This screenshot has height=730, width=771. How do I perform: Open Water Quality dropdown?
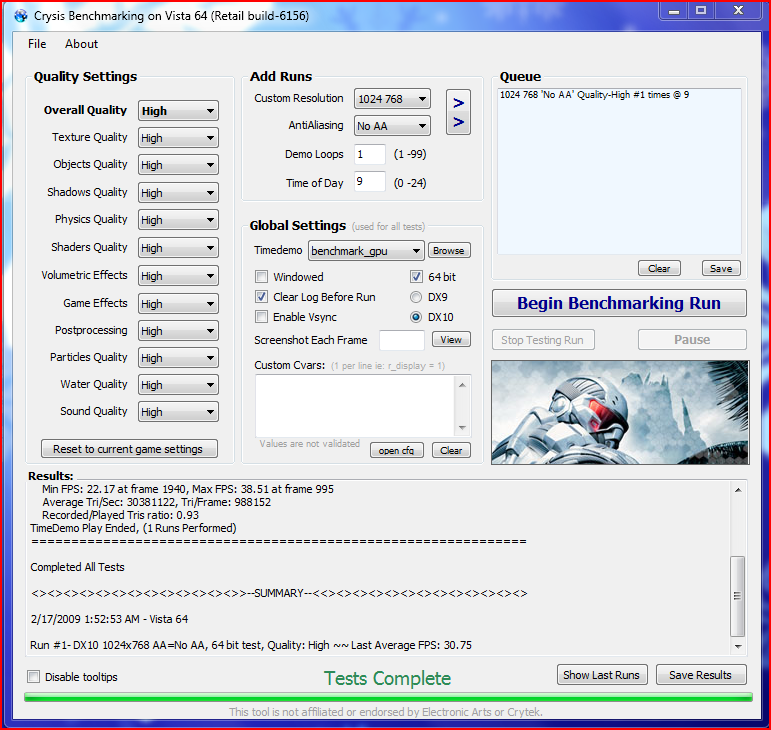pos(178,385)
